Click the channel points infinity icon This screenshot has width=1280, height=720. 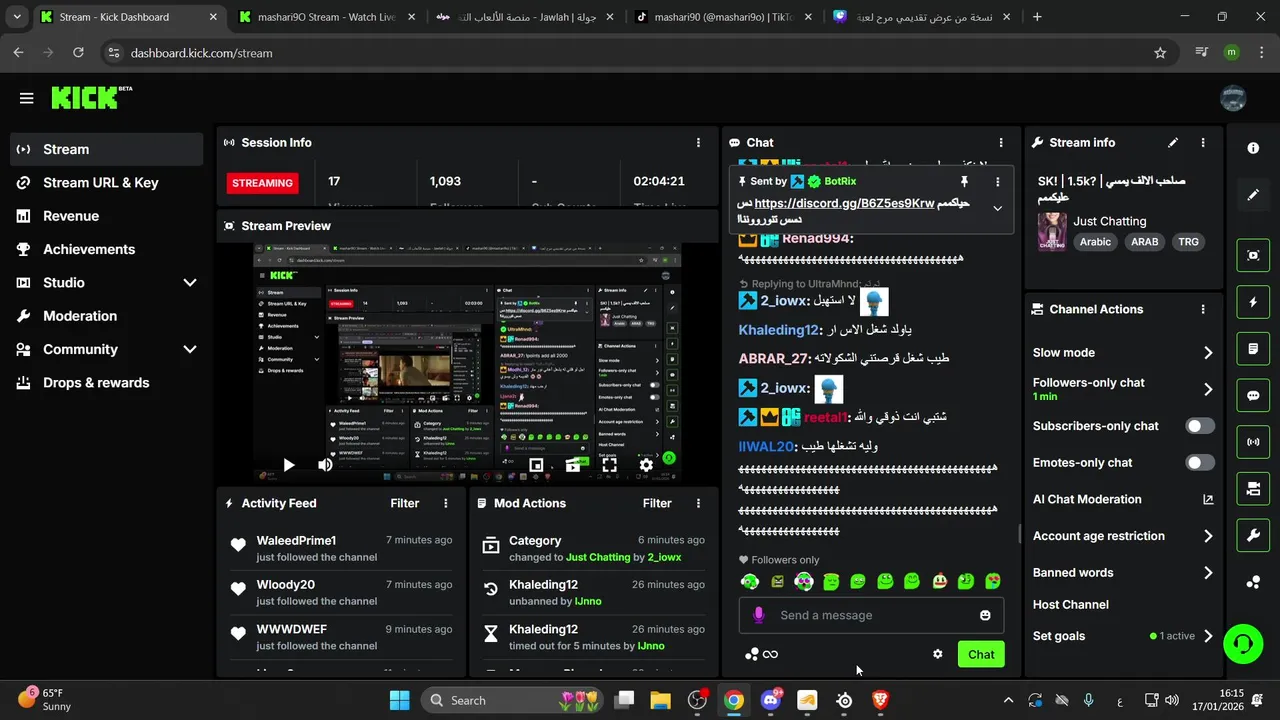770,654
